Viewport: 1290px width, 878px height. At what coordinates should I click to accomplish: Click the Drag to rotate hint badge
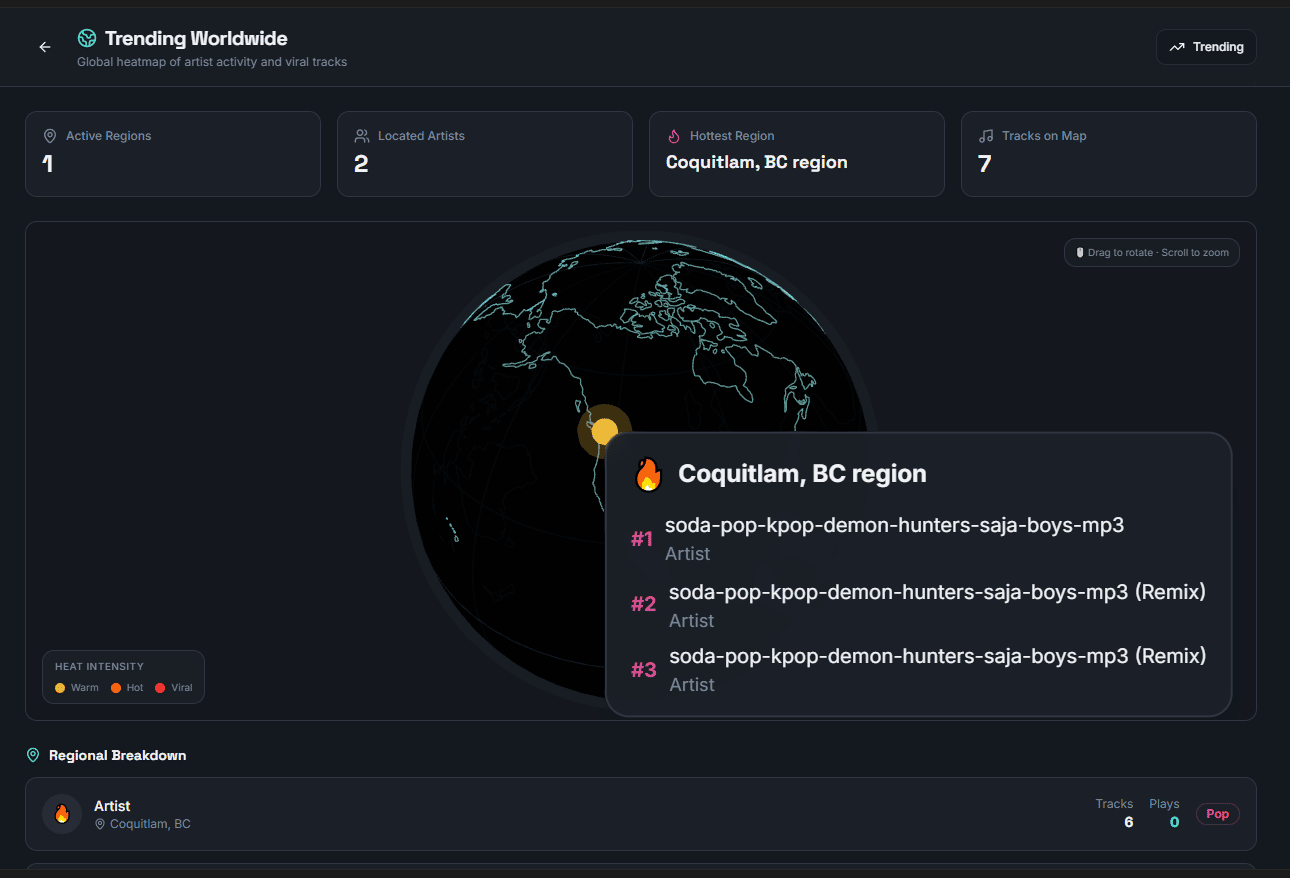pyautogui.click(x=1151, y=253)
